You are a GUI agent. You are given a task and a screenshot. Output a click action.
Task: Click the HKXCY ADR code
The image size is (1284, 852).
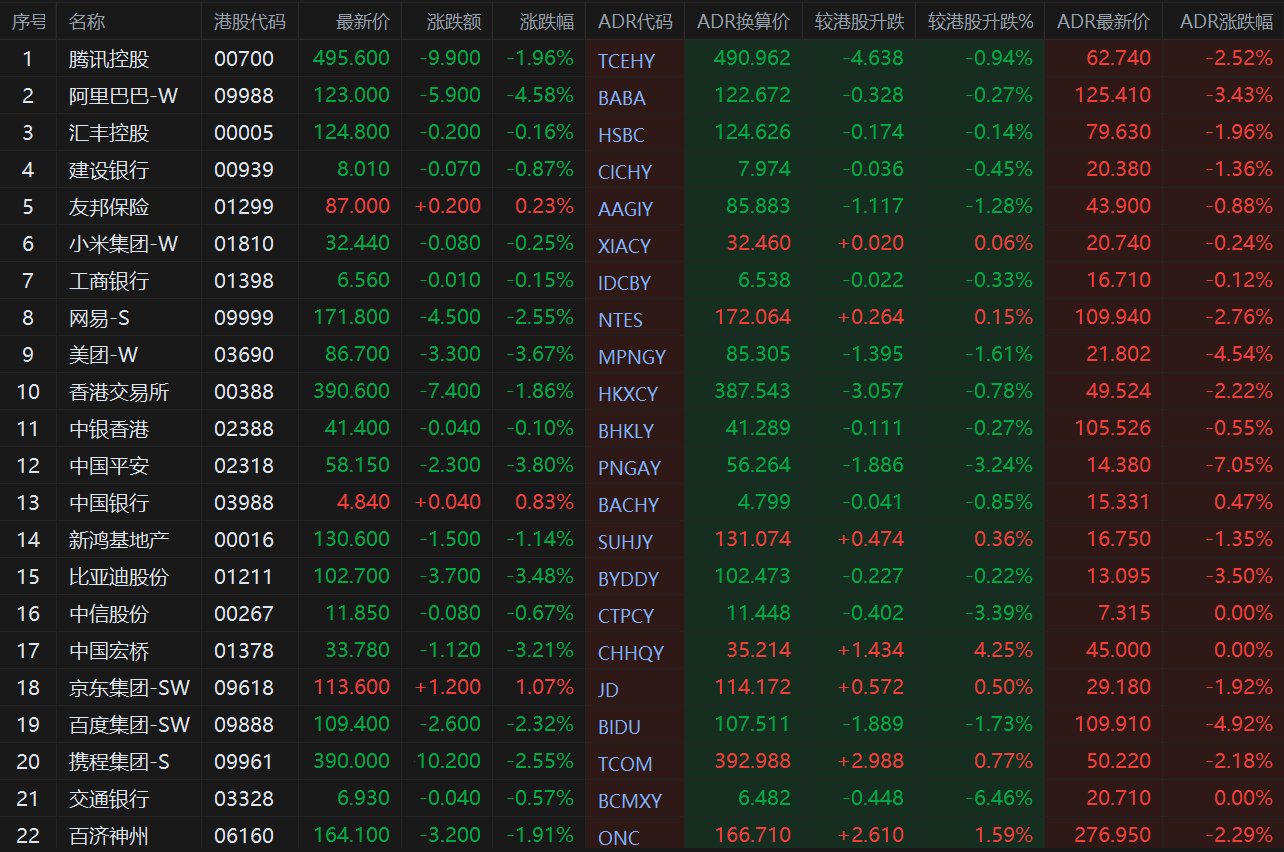(628, 394)
